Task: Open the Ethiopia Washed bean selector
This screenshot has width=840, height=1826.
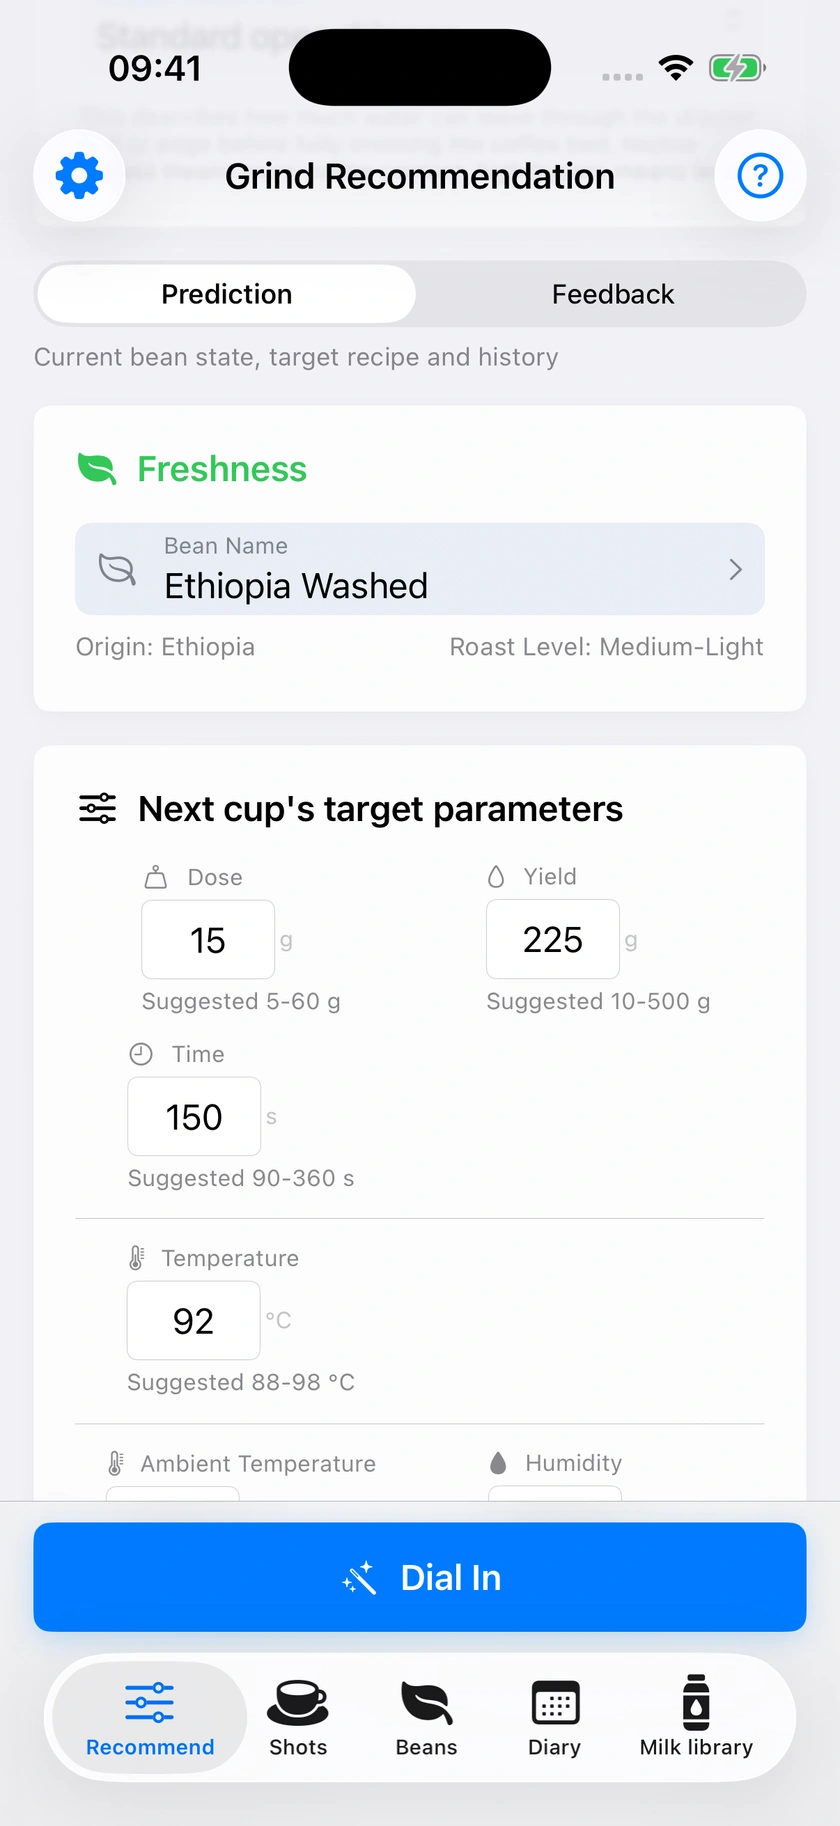Action: click(420, 569)
